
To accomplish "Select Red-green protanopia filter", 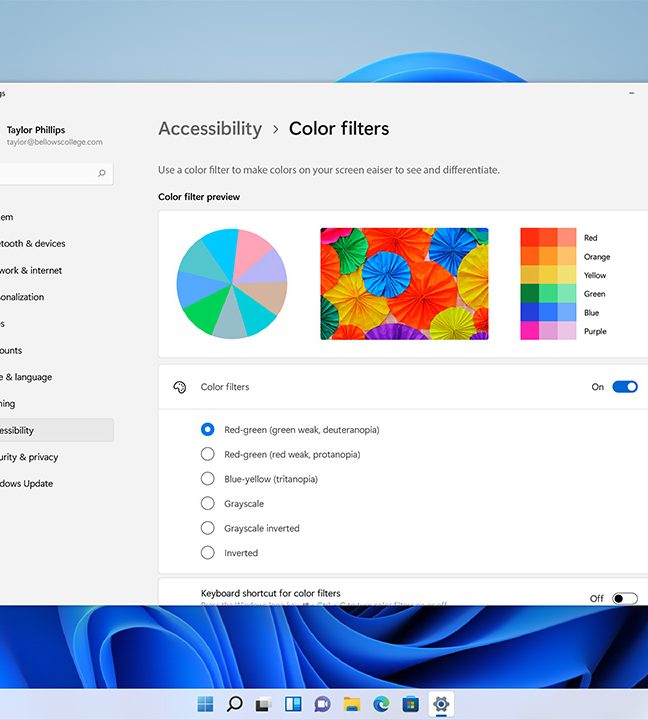I will [x=208, y=454].
